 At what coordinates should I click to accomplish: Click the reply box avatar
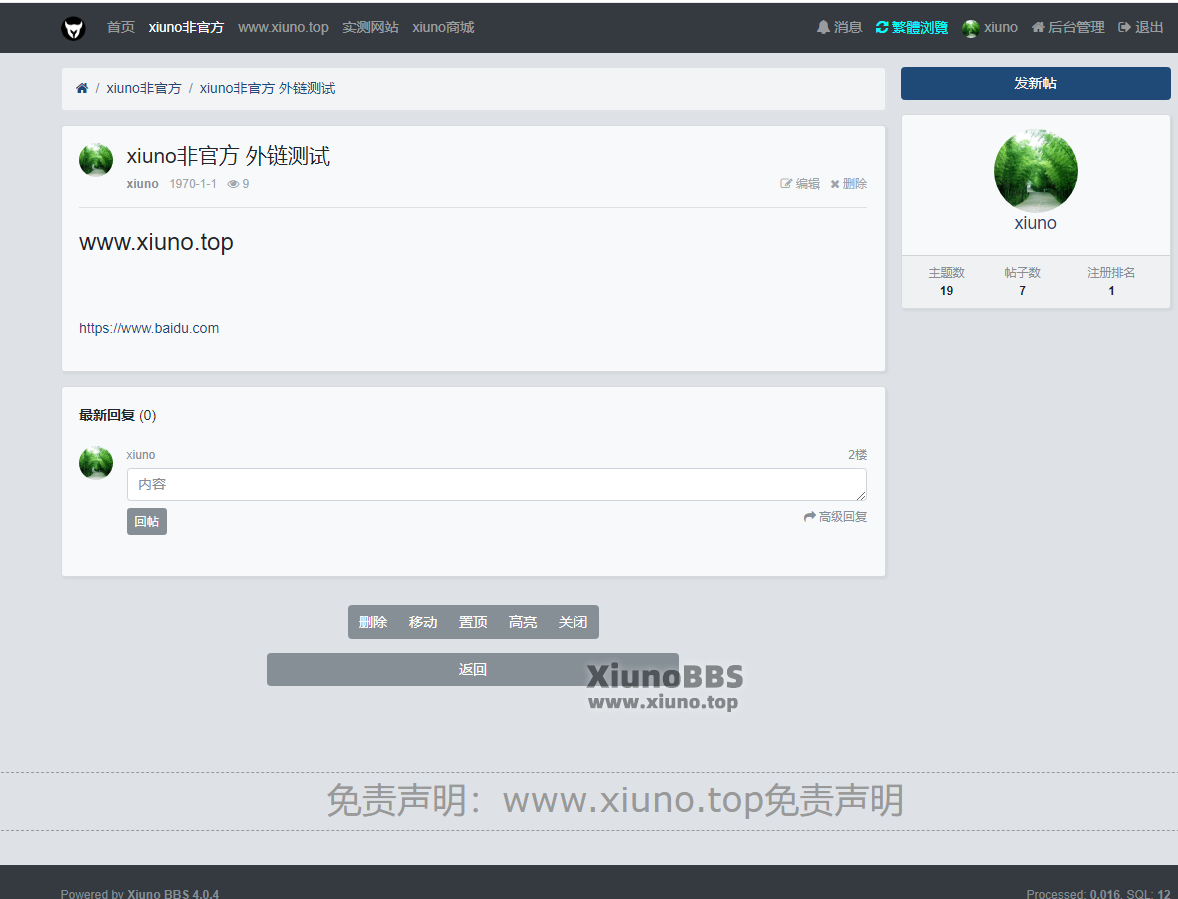click(96, 463)
